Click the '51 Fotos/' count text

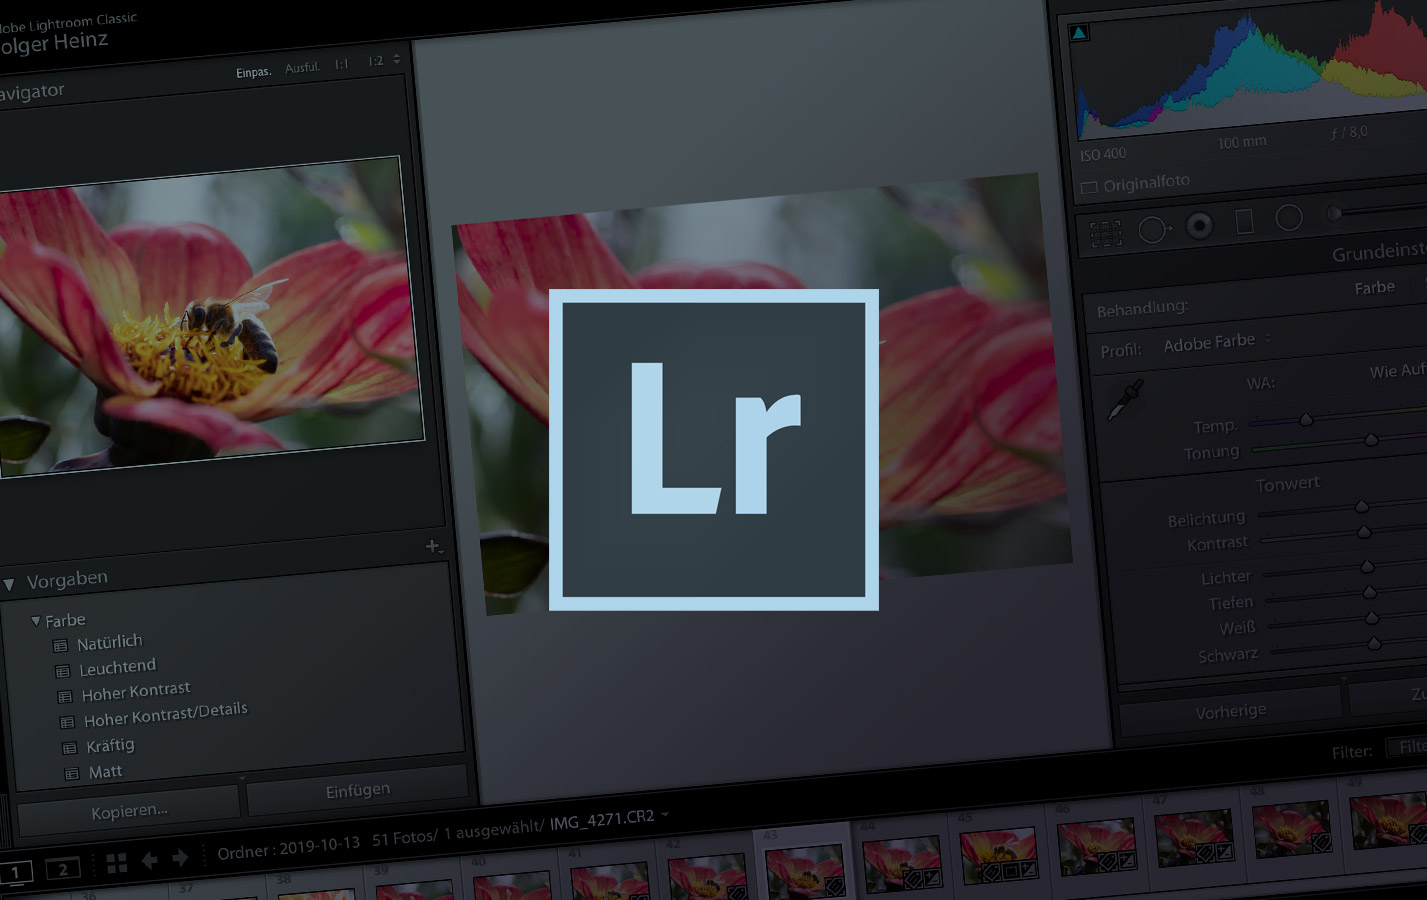click(x=405, y=838)
